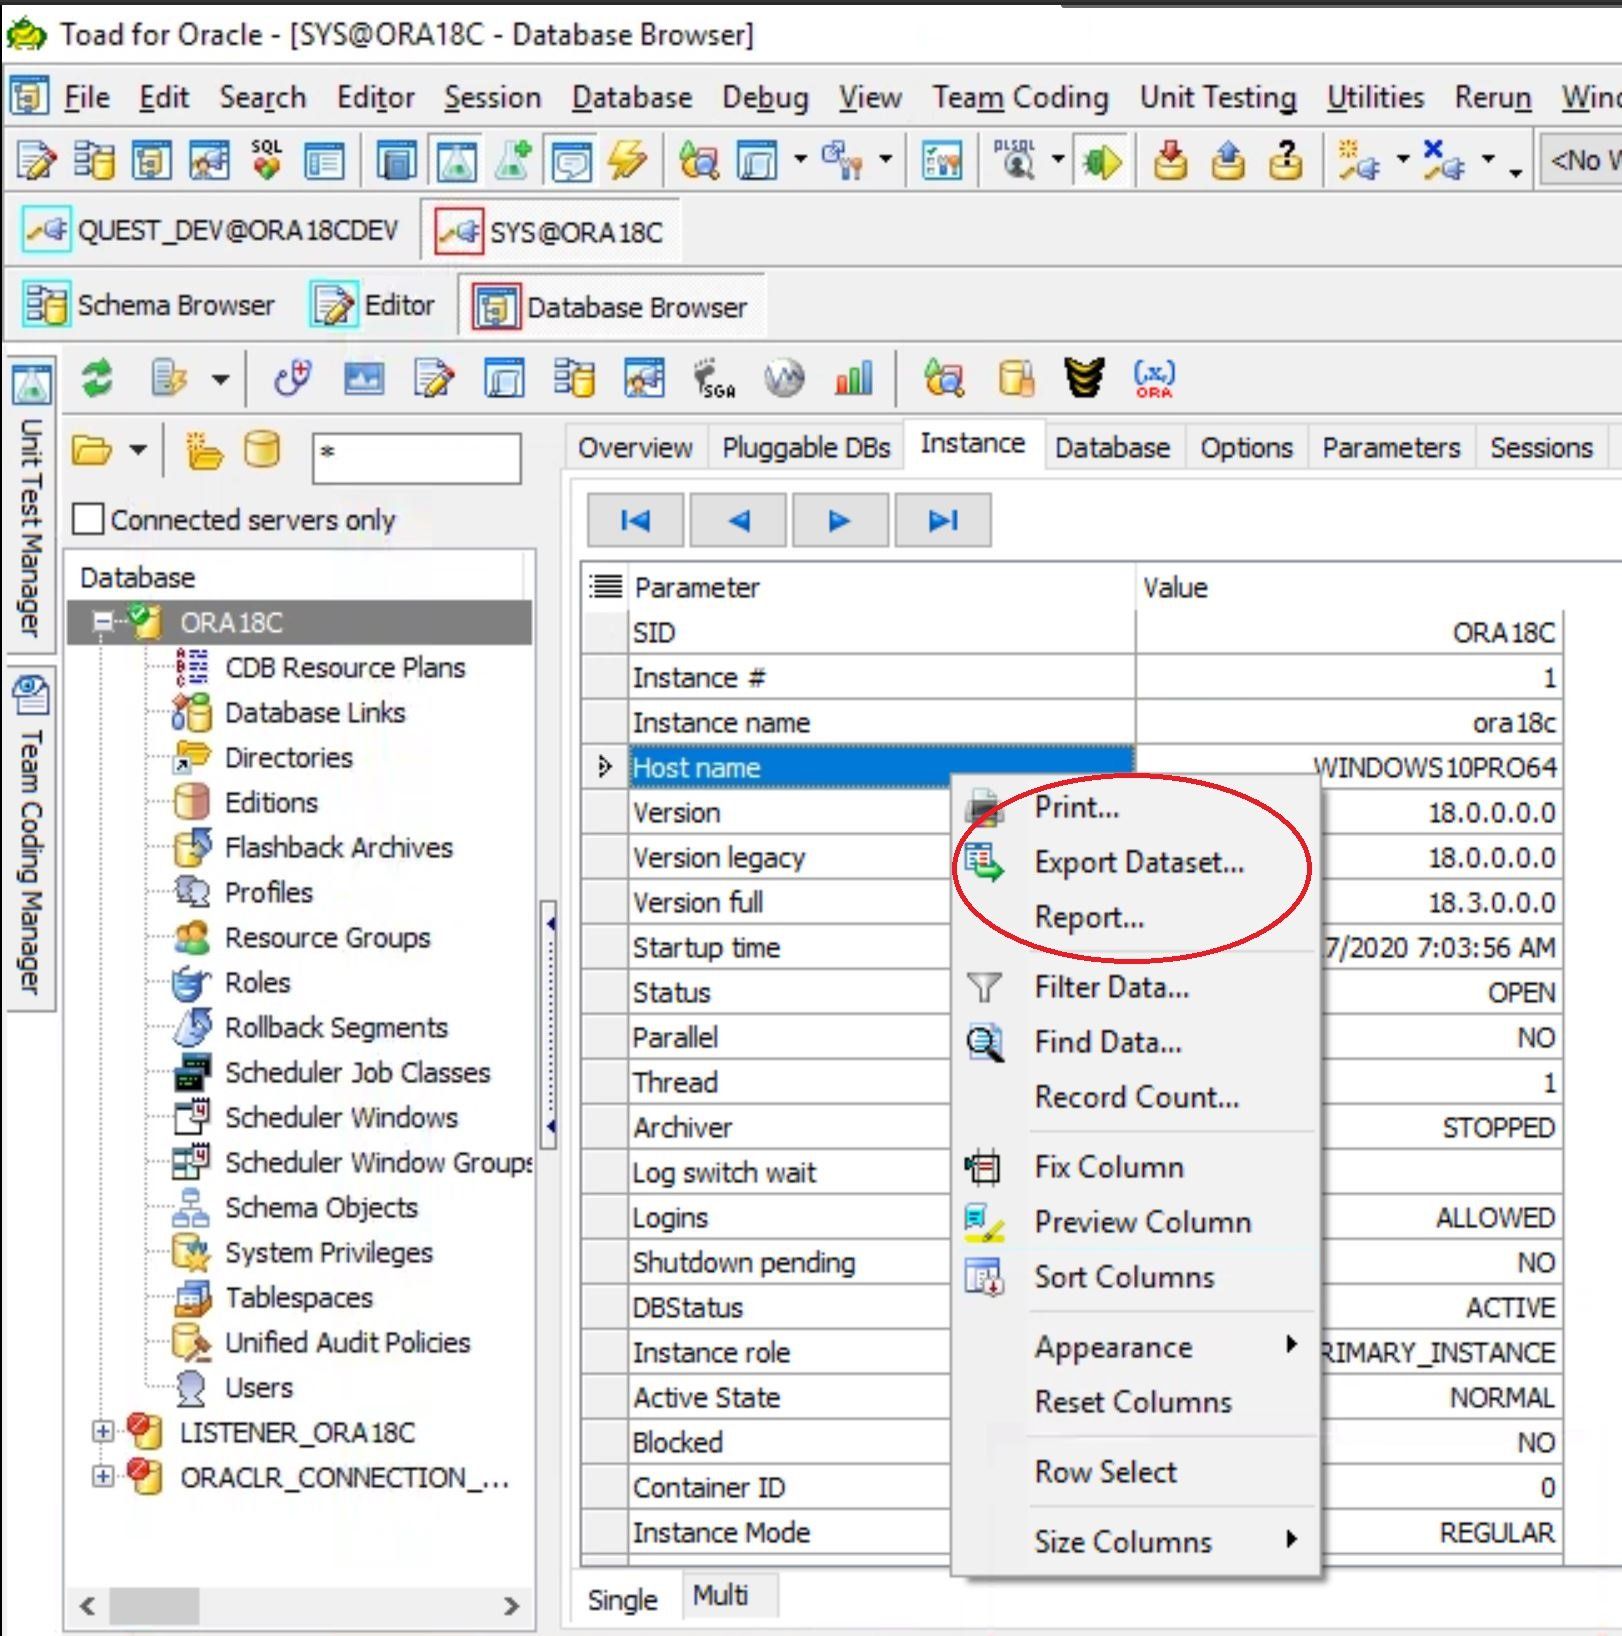The height and width of the screenshot is (1636, 1622).
Task: Click the column list icon beside Parameter header
Action: coord(605,587)
